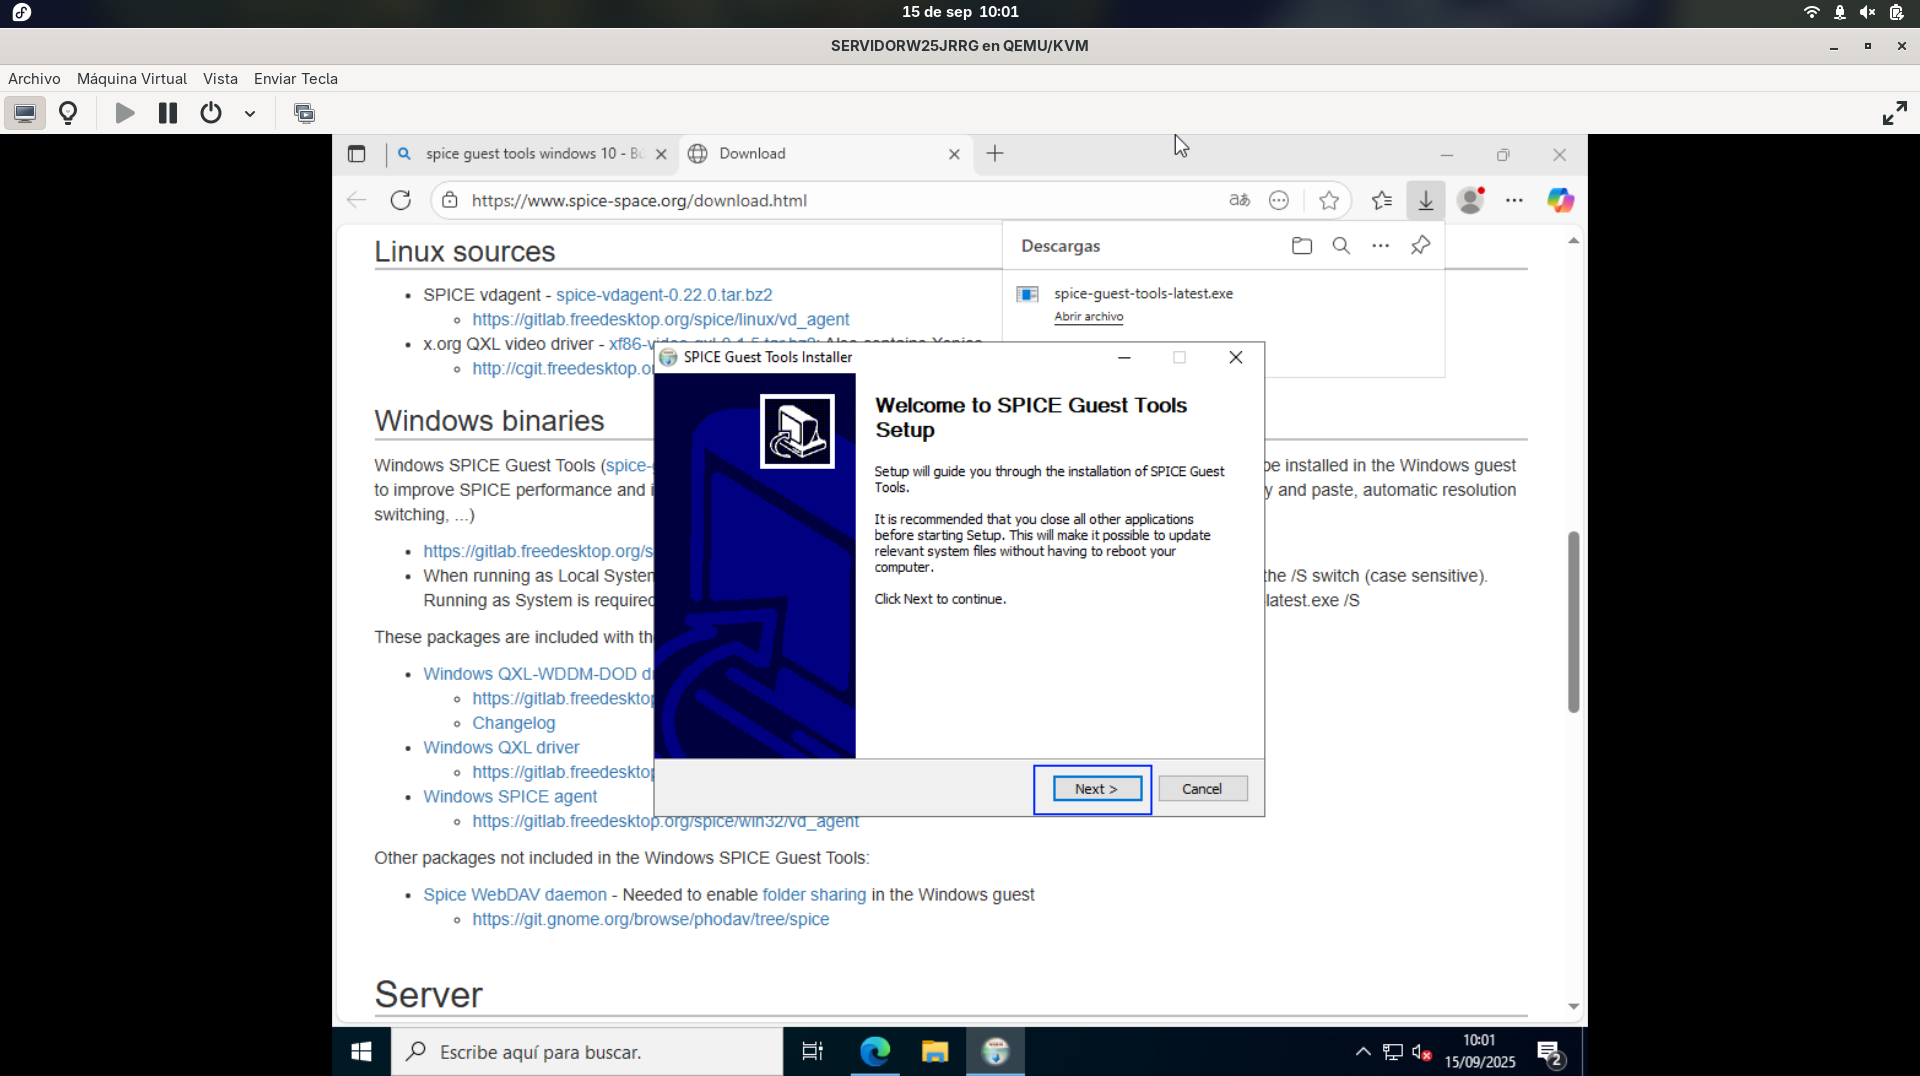Click Next in SPICE Guest Tools Installer
This screenshot has width=1920, height=1076.
point(1097,789)
